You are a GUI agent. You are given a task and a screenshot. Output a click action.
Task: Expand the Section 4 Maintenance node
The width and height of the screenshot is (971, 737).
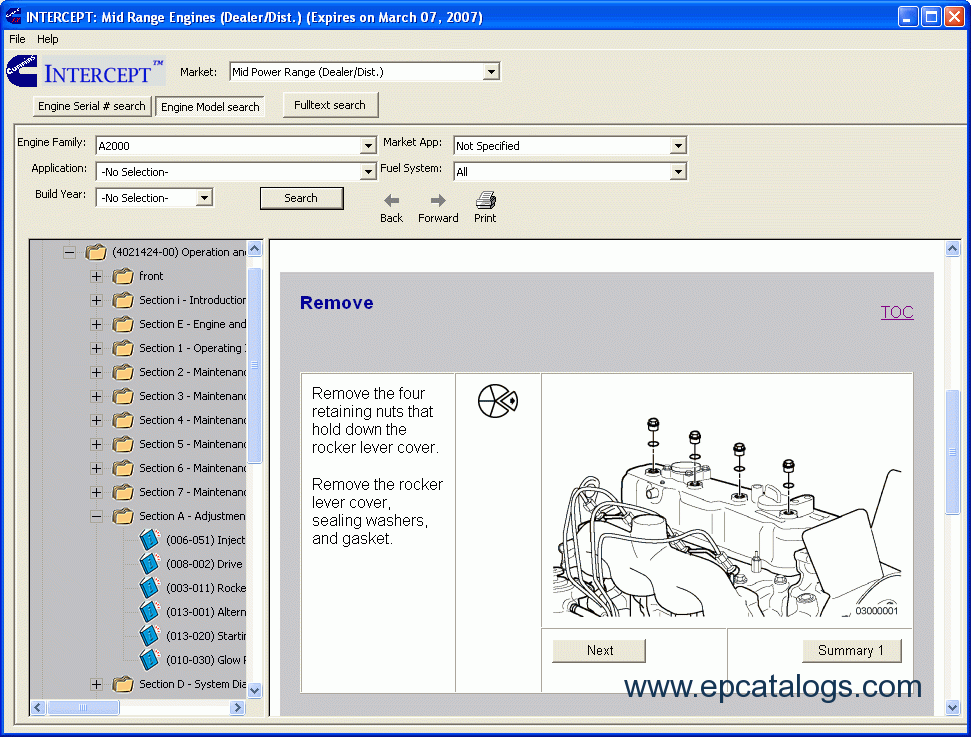[96, 421]
